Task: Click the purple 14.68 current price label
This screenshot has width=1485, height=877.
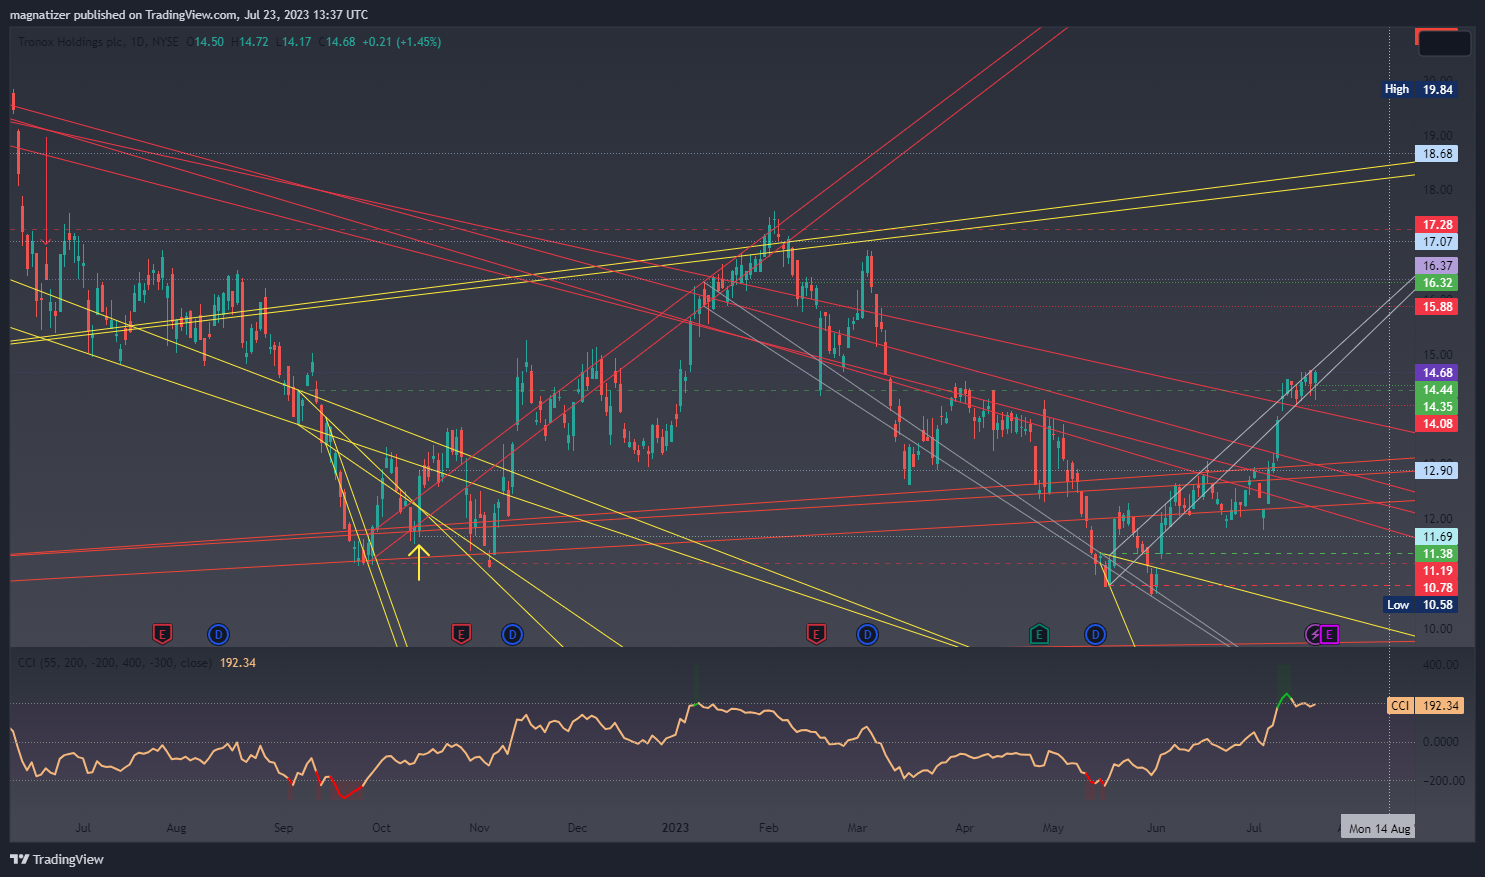Action: tap(1437, 373)
